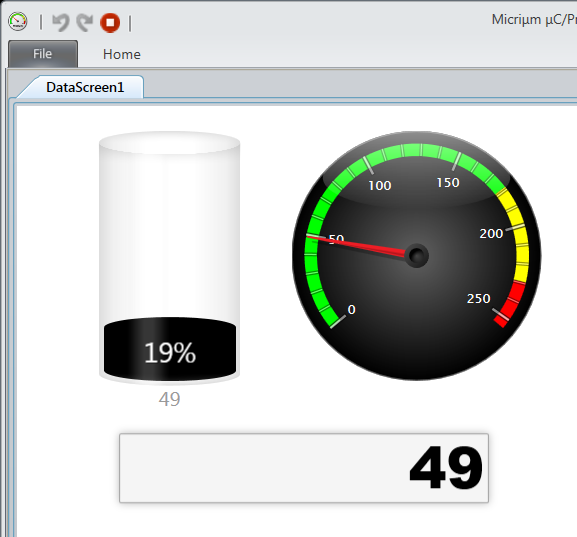Click the 100 label on the gauge
The height and width of the screenshot is (537, 577).
coord(380,186)
